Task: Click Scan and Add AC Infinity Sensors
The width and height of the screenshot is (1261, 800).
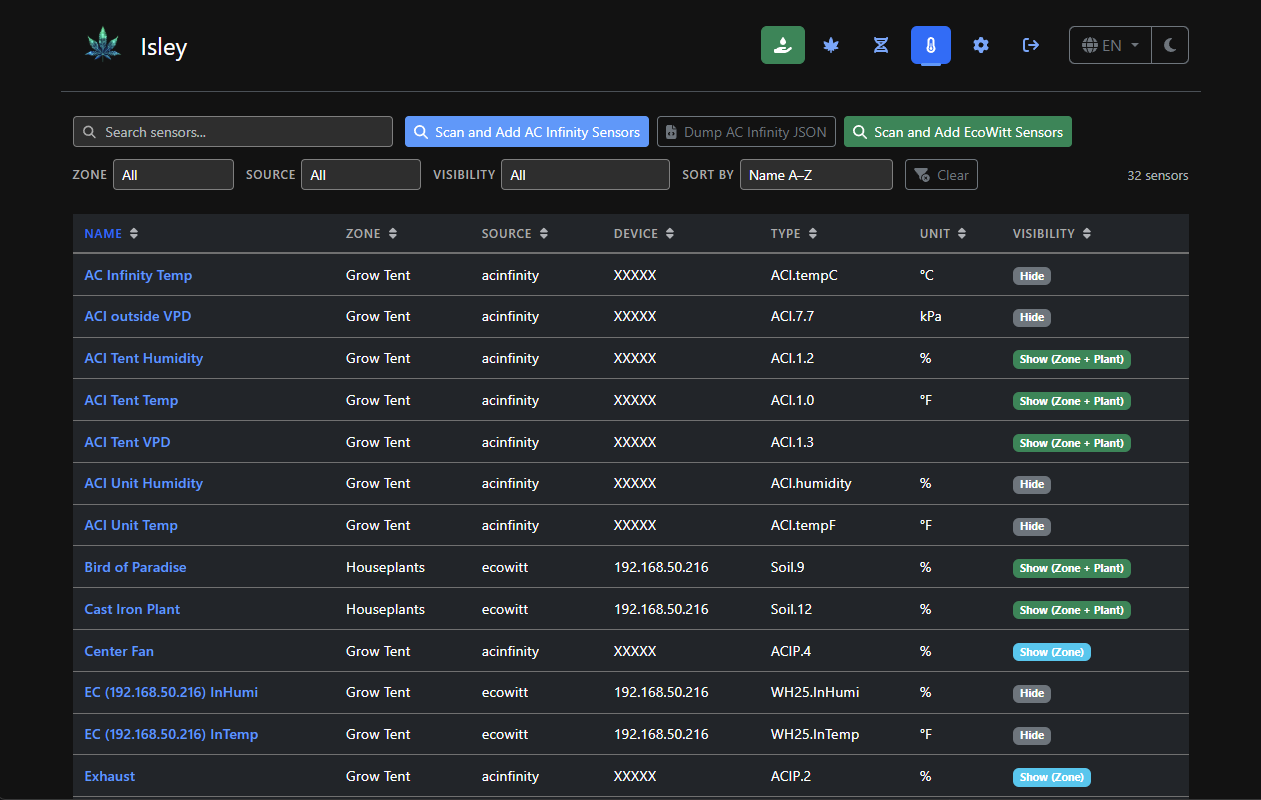Action: tap(527, 132)
